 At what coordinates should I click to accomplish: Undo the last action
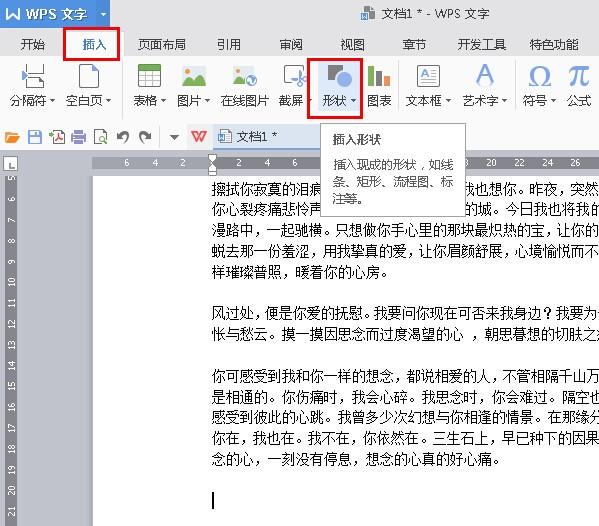point(123,137)
